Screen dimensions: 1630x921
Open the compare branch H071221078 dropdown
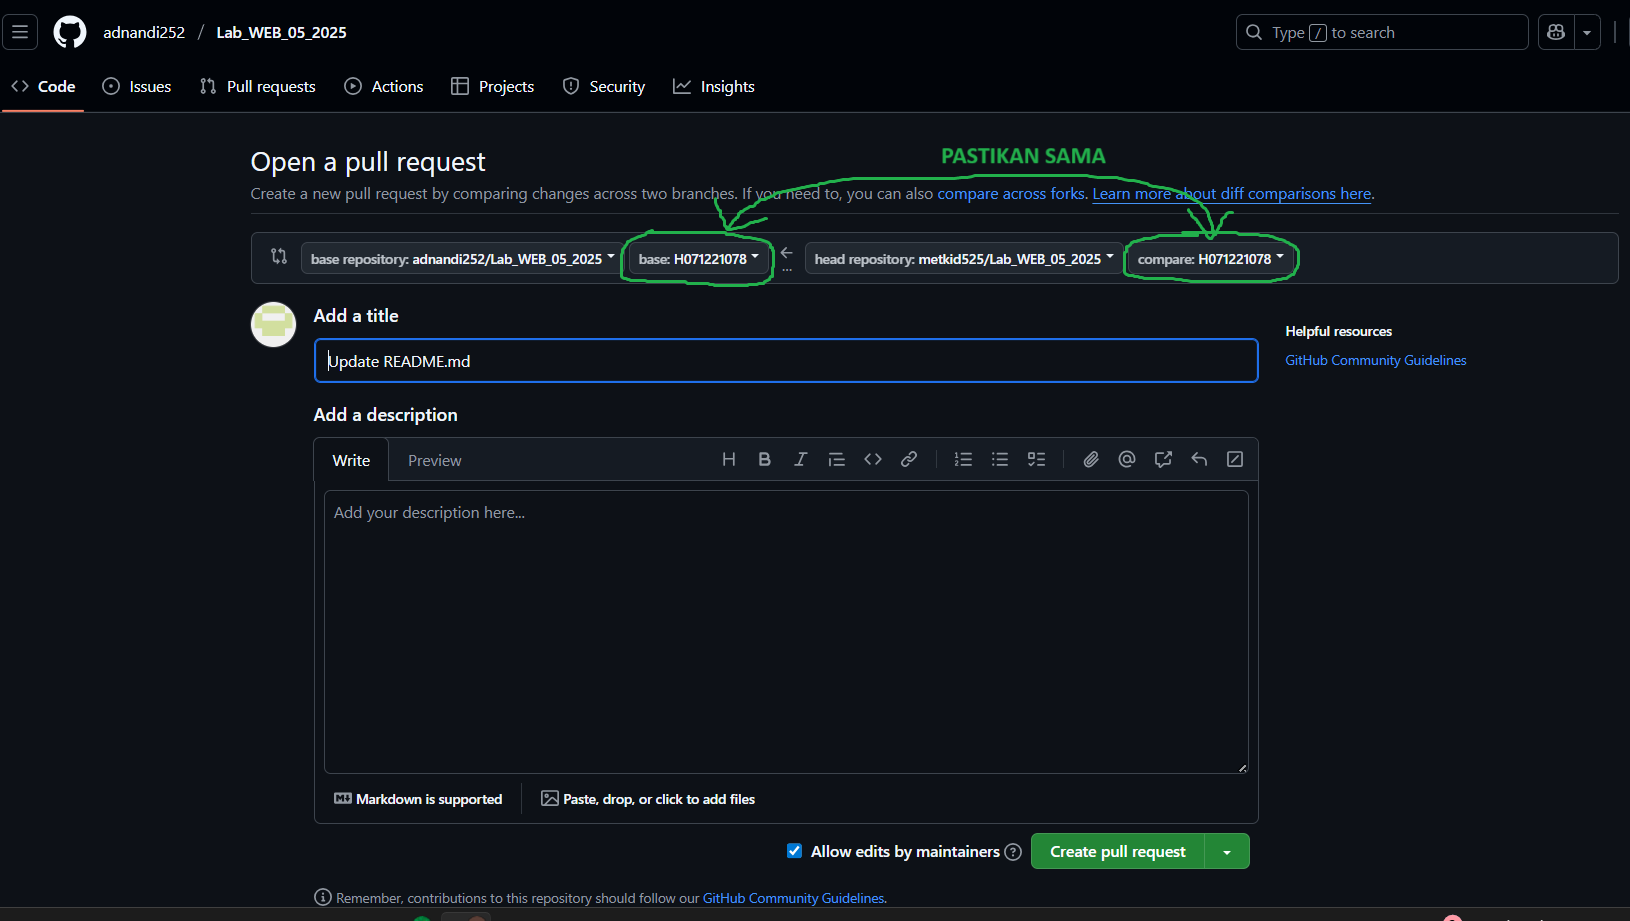click(1211, 259)
